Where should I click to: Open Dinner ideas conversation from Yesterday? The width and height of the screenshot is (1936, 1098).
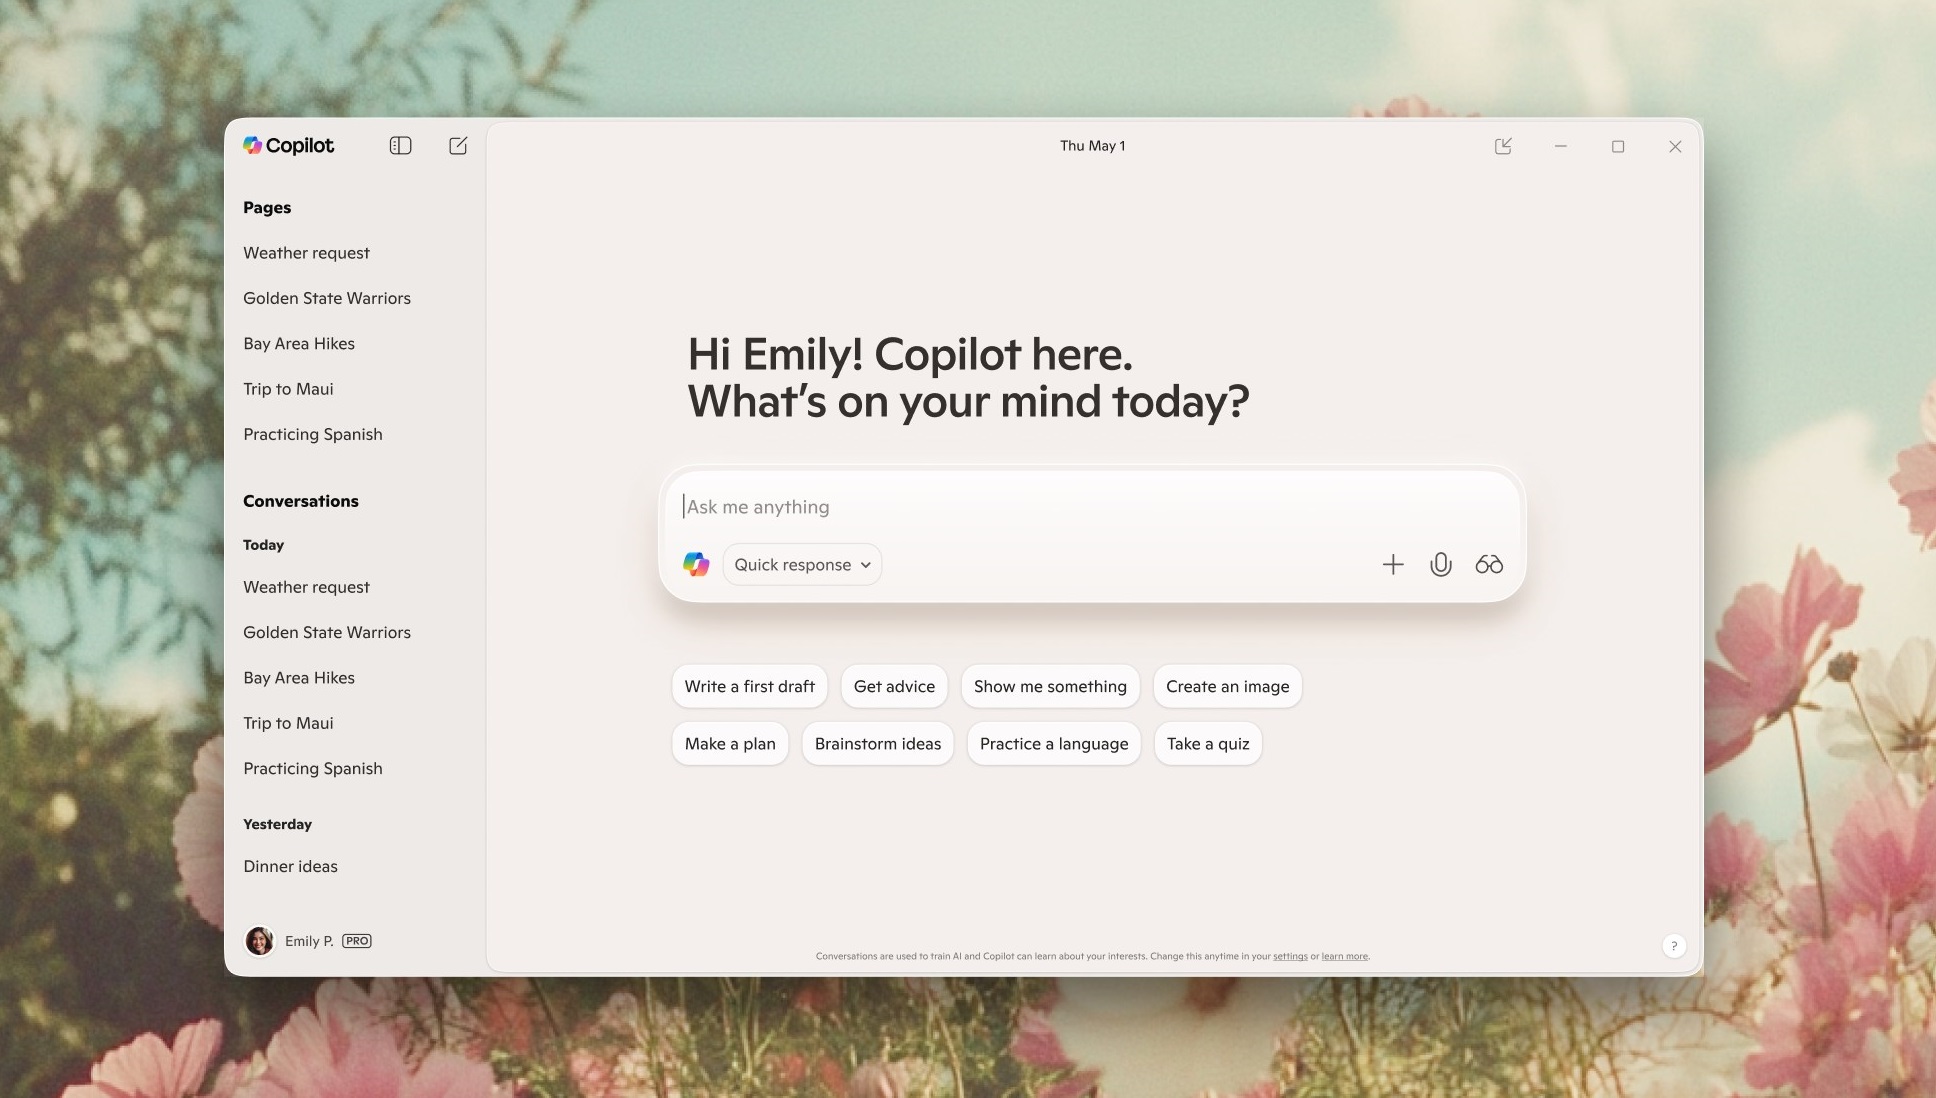click(x=290, y=867)
